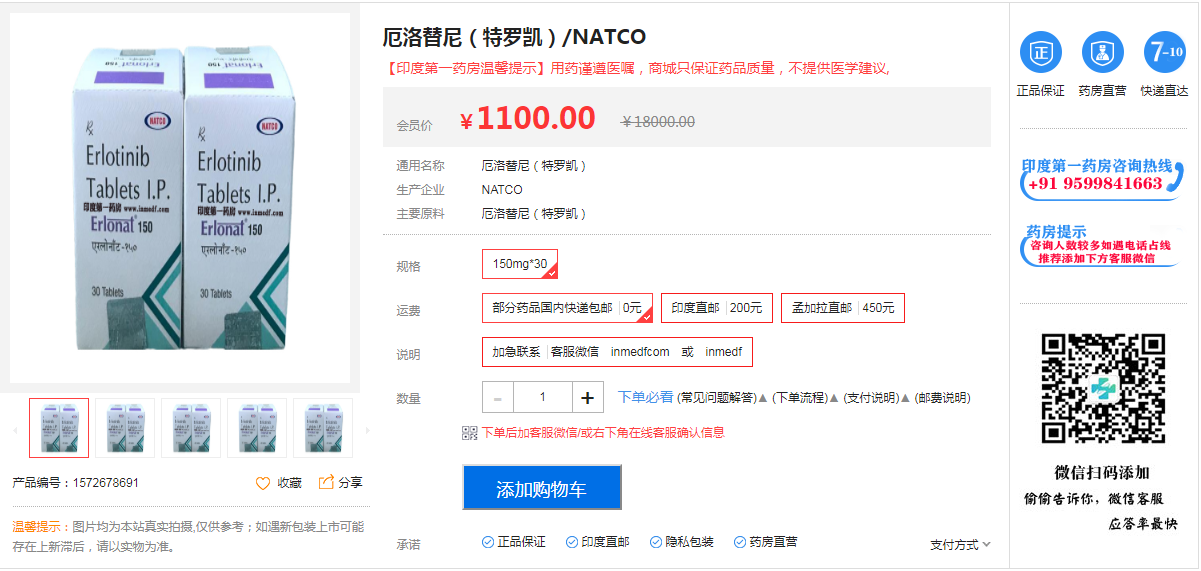Click the small QR icon beside order notice
This screenshot has height=571, width=1201.
469,433
